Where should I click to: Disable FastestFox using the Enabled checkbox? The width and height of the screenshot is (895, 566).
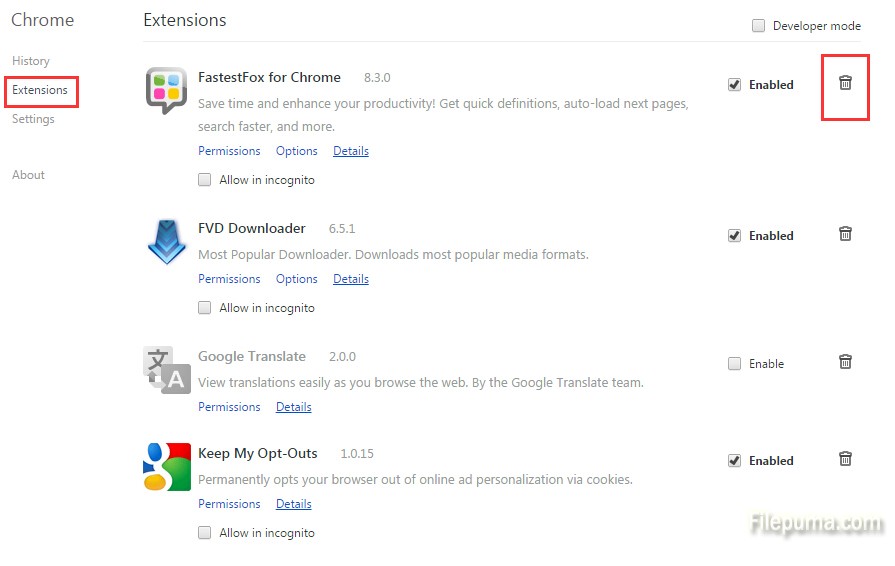735,85
